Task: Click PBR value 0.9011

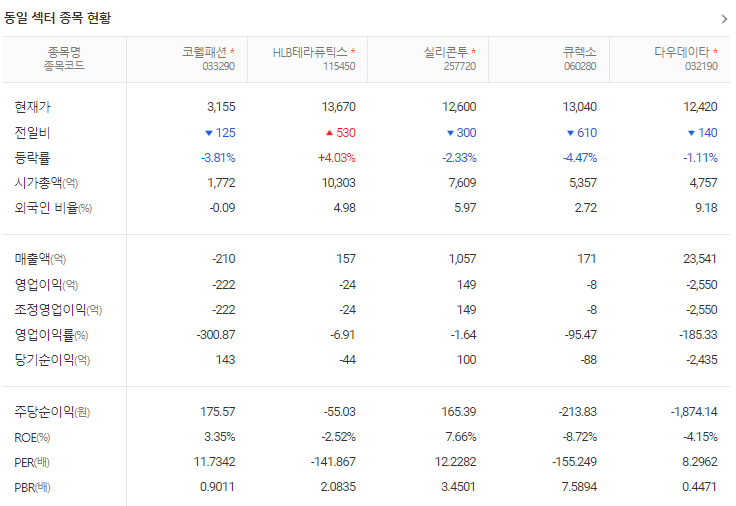Action: point(217,487)
